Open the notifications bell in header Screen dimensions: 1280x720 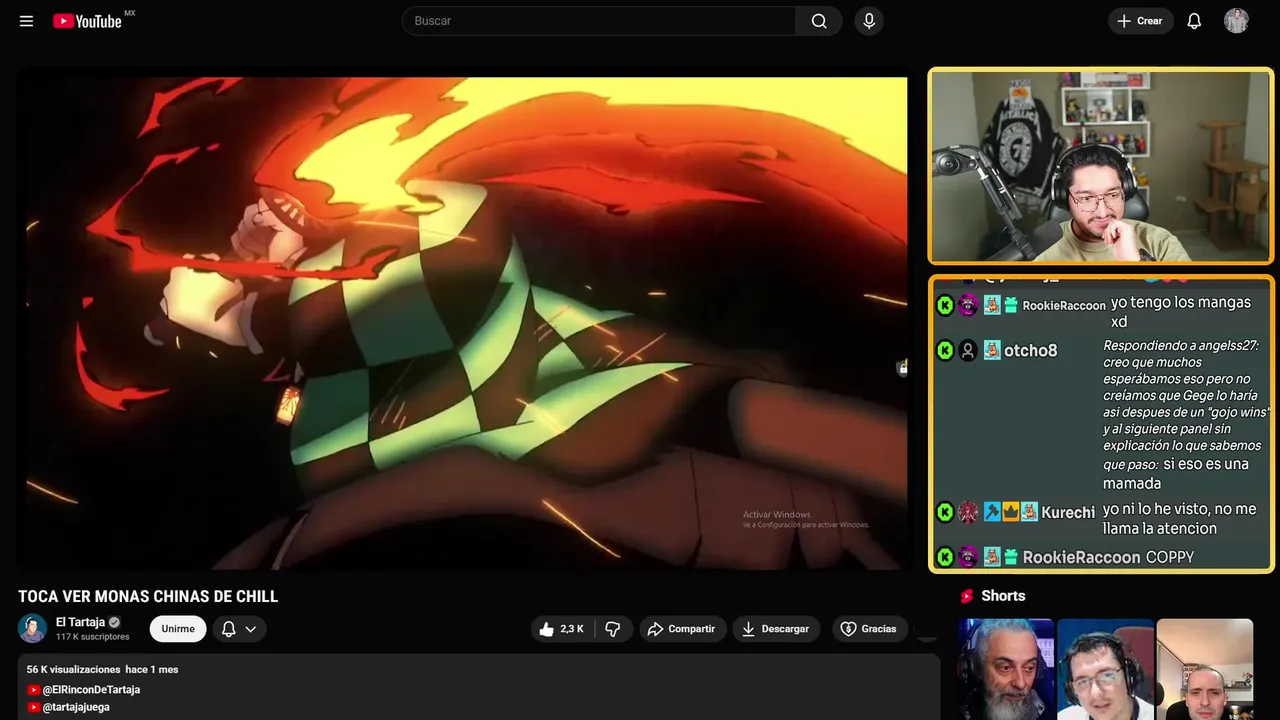(1194, 21)
